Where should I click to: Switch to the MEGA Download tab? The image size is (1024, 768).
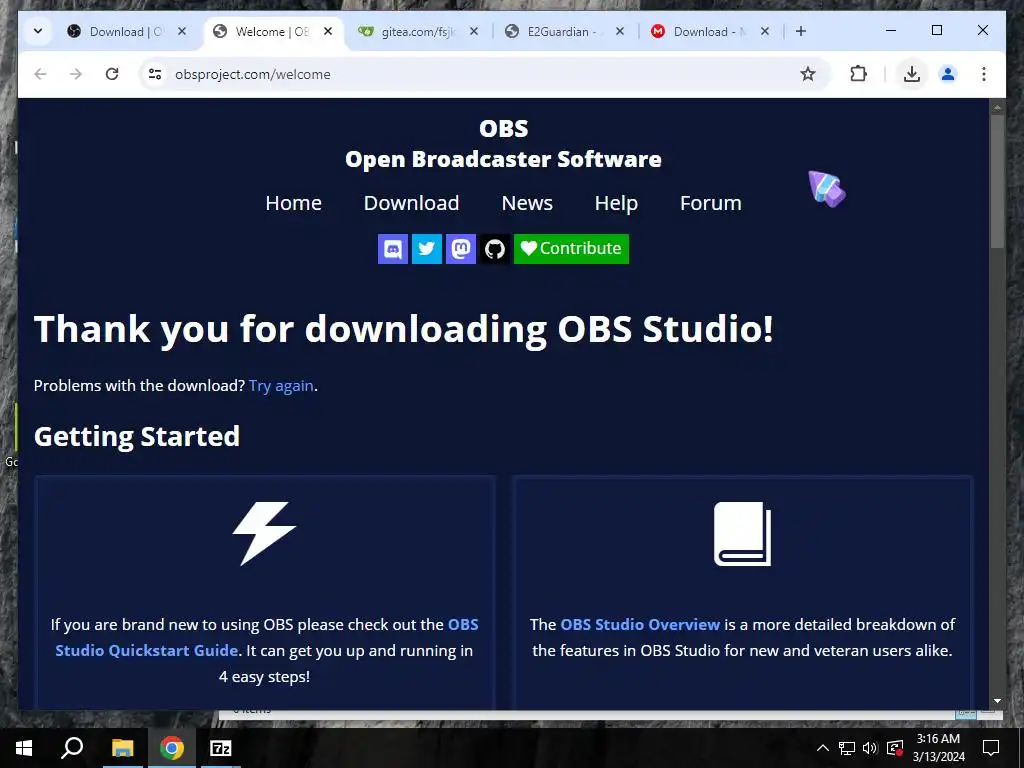[709, 31]
